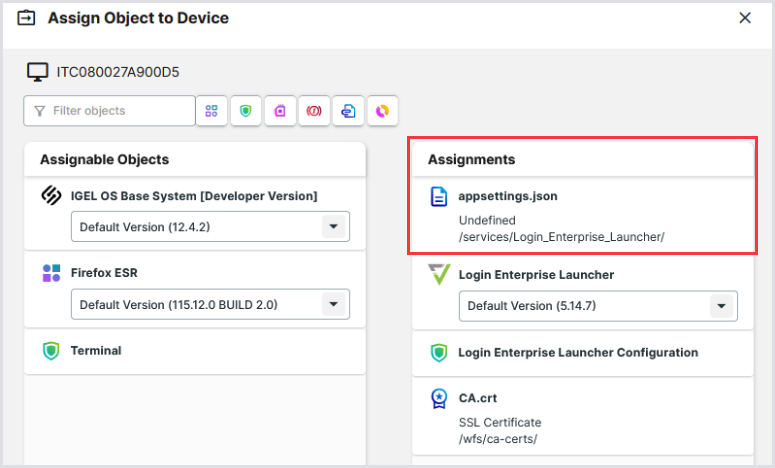Toggle the red circular filter button
This screenshot has width=775, height=468.
pos(314,111)
